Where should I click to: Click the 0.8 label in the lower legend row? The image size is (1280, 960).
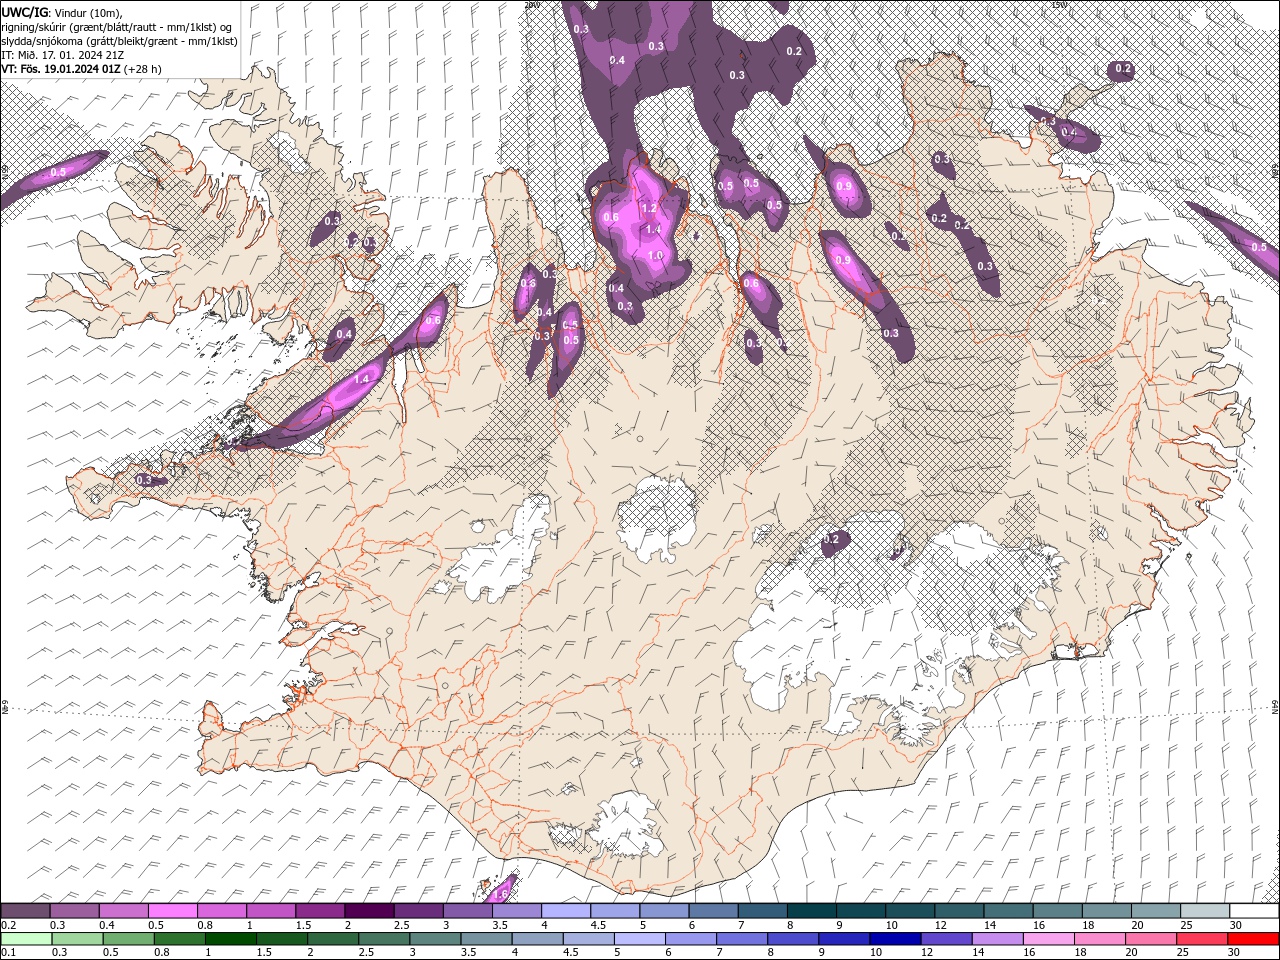click(x=162, y=953)
